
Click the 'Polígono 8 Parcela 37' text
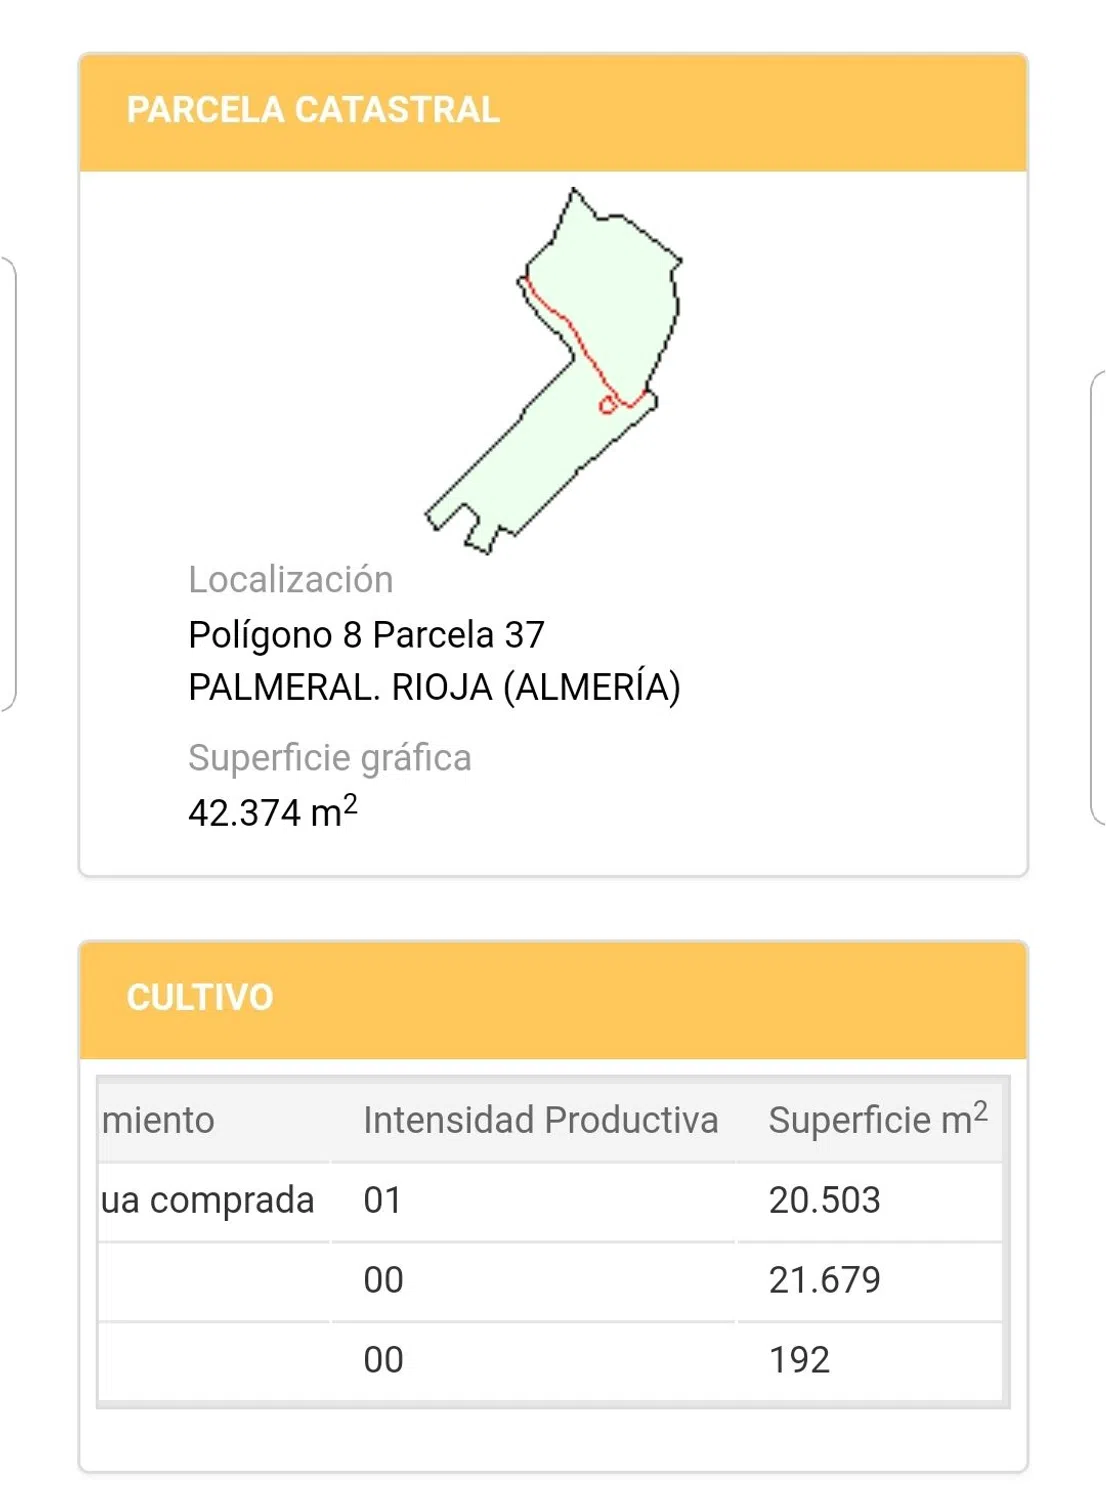point(366,635)
